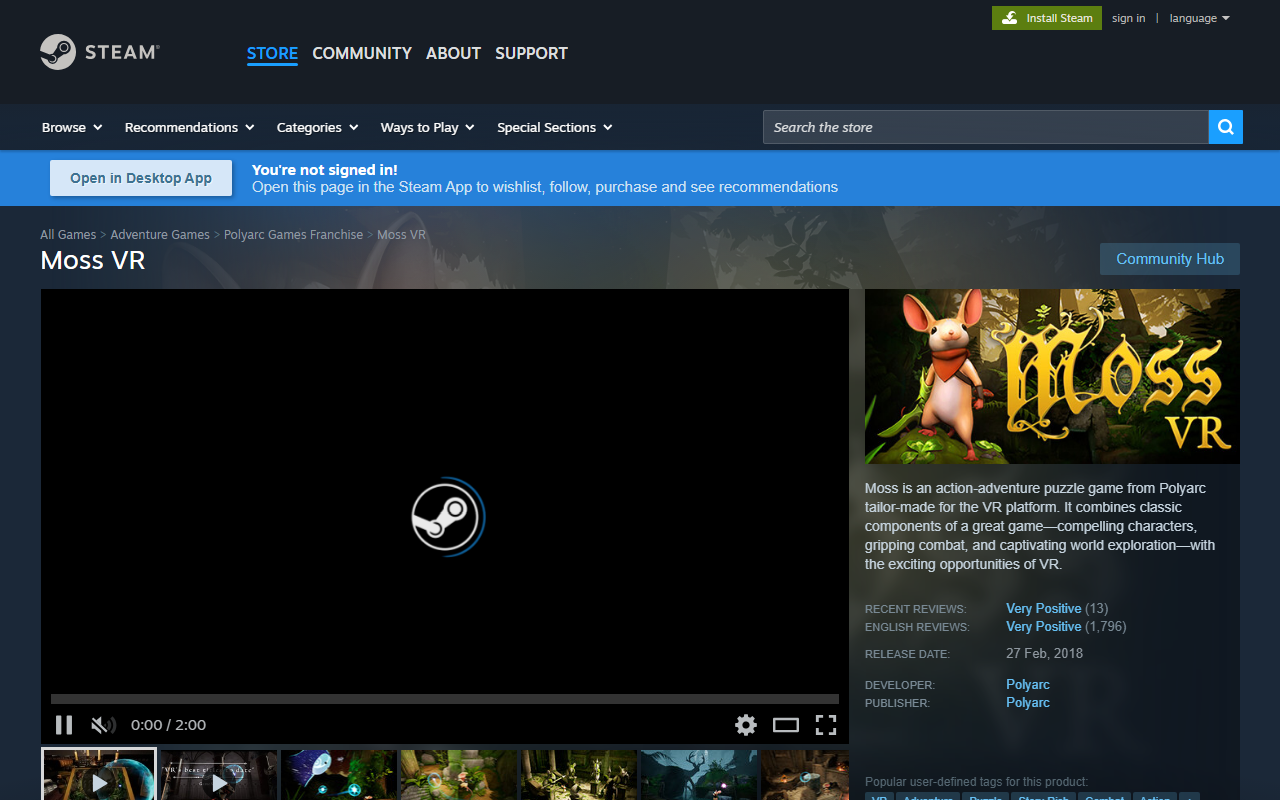
Task: Select the second trailer thumbnail
Action: [x=219, y=775]
